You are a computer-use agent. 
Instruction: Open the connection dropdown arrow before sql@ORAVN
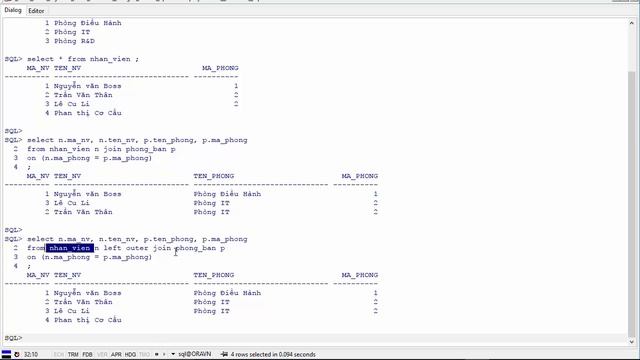[x=173, y=354]
